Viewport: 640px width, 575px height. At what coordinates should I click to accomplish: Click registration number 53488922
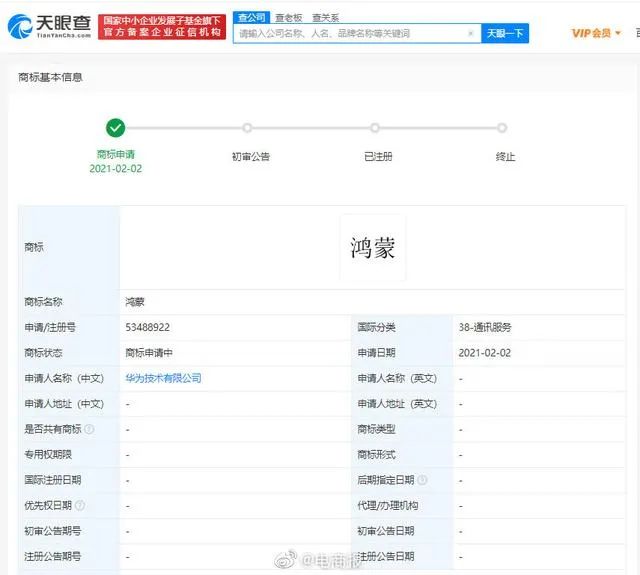click(147, 327)
